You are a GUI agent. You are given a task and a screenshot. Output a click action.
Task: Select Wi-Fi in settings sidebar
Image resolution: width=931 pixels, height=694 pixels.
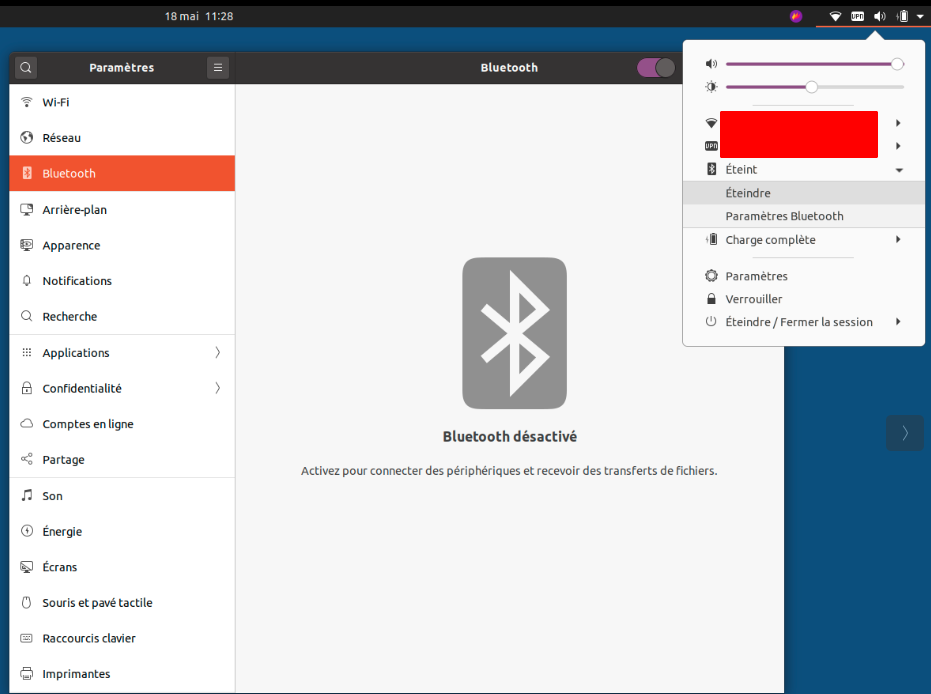pos(122,102)
